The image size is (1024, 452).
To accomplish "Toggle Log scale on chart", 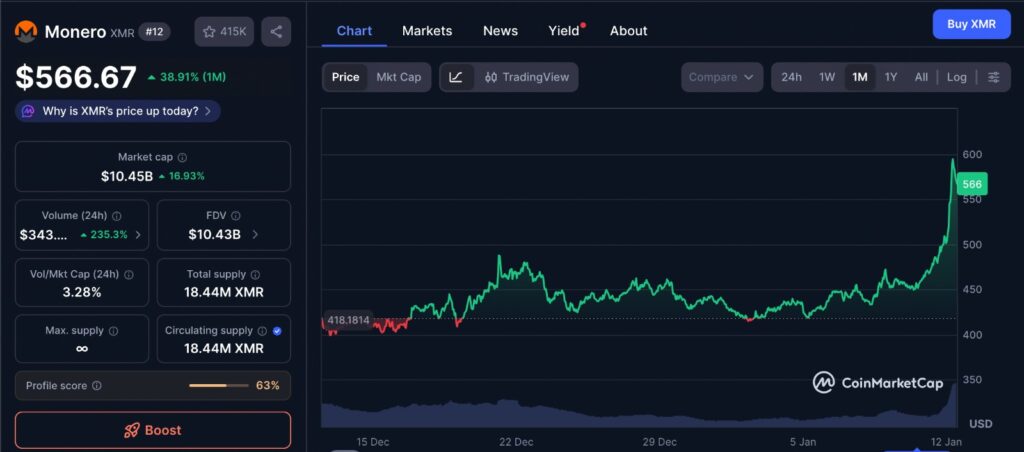I will tap(957, 77).
